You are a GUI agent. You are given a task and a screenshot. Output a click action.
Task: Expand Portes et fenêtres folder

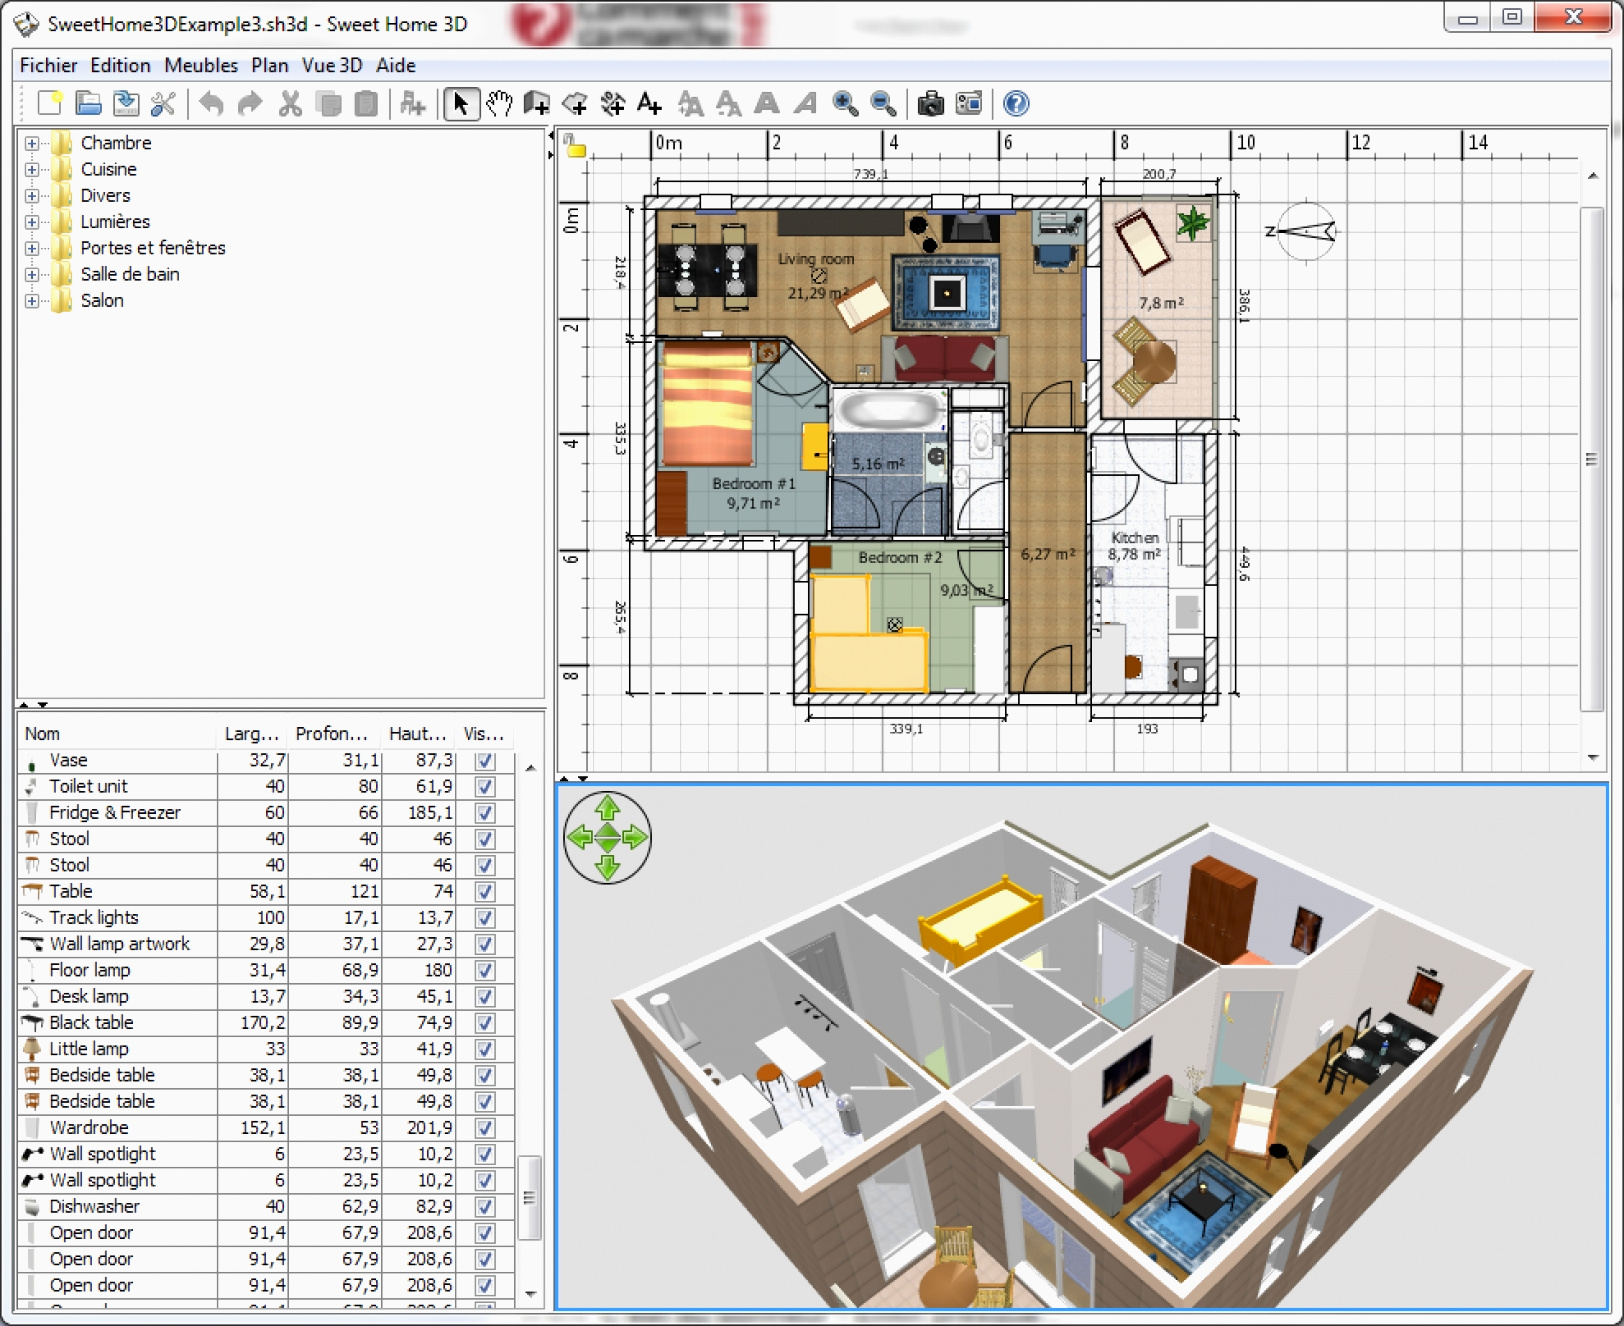pyautogui.click(x=32, y=248)
